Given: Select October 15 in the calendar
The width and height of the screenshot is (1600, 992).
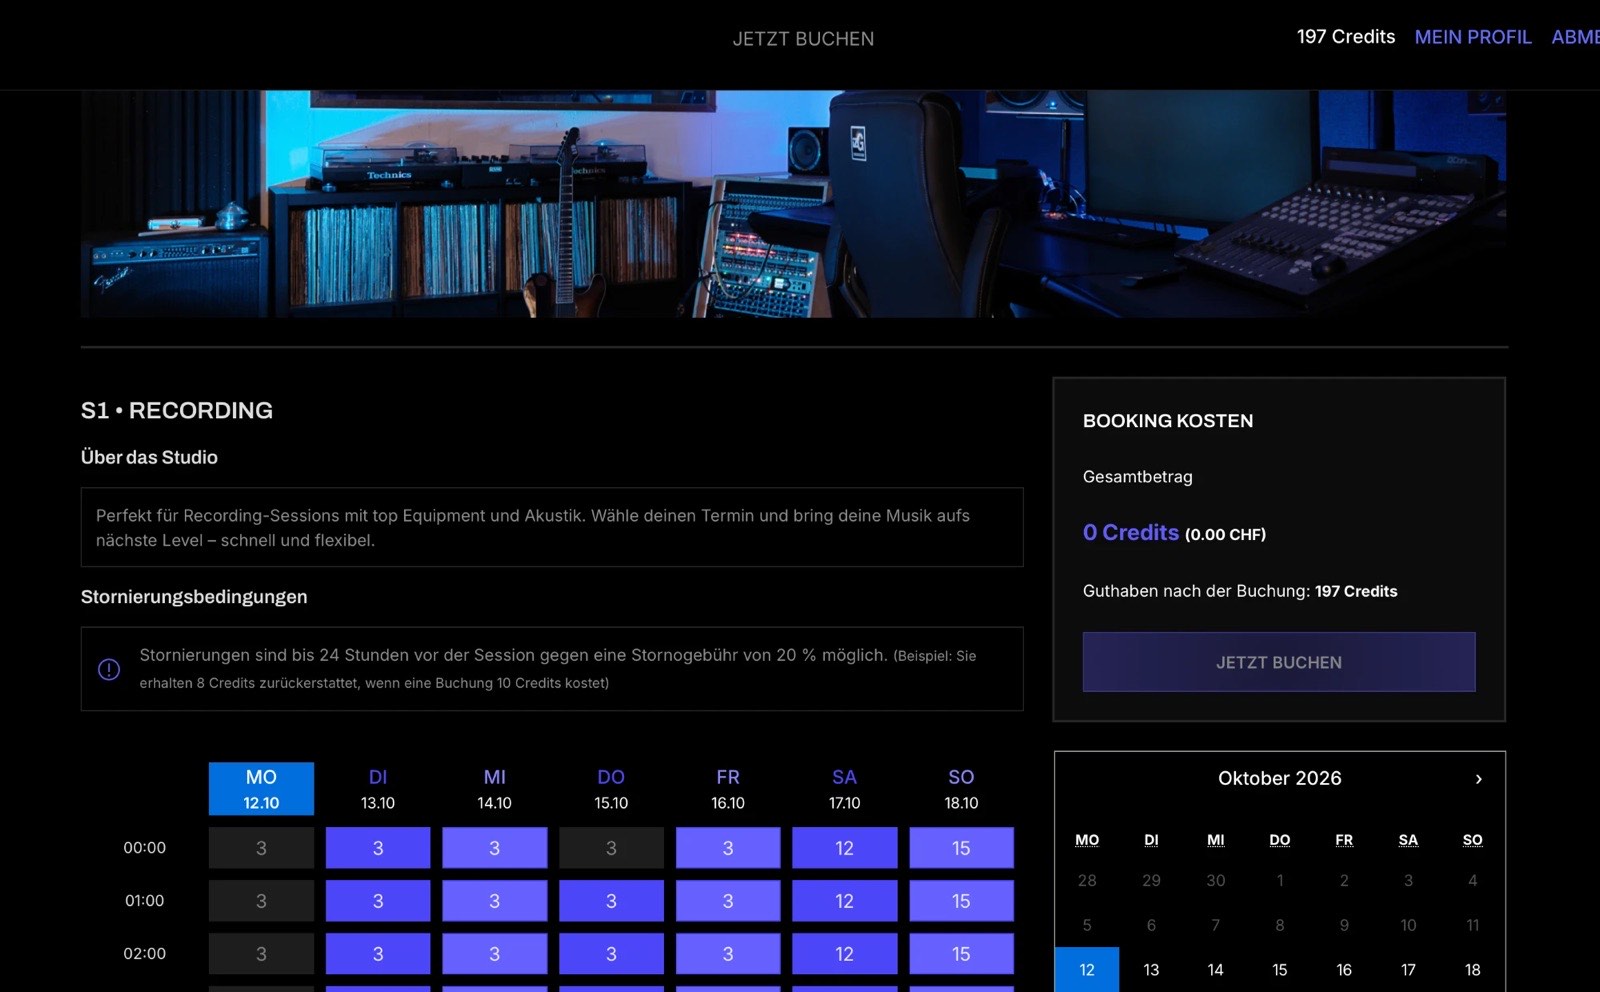Looking at the screenshot, I should point(1280,970).
